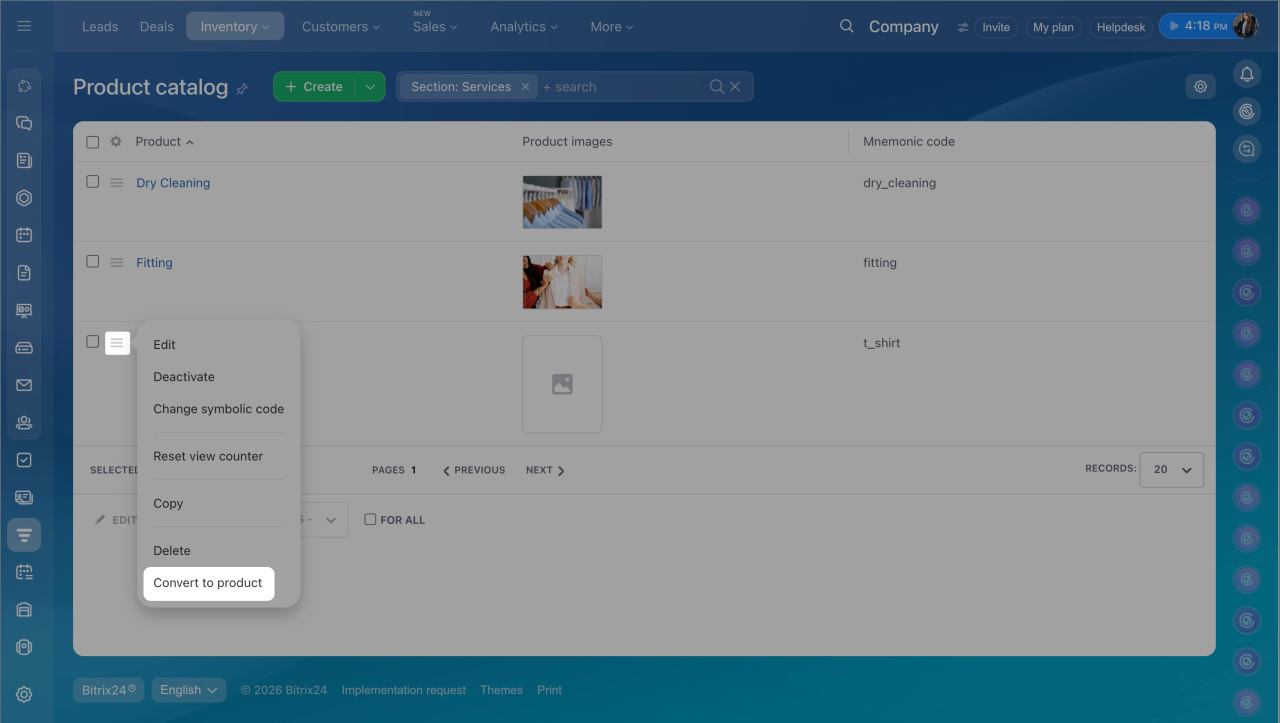This screenshot has height=723, width=1280.
Task: Click the Fitting product image thumbnail
Action: [x=562, y=282]
